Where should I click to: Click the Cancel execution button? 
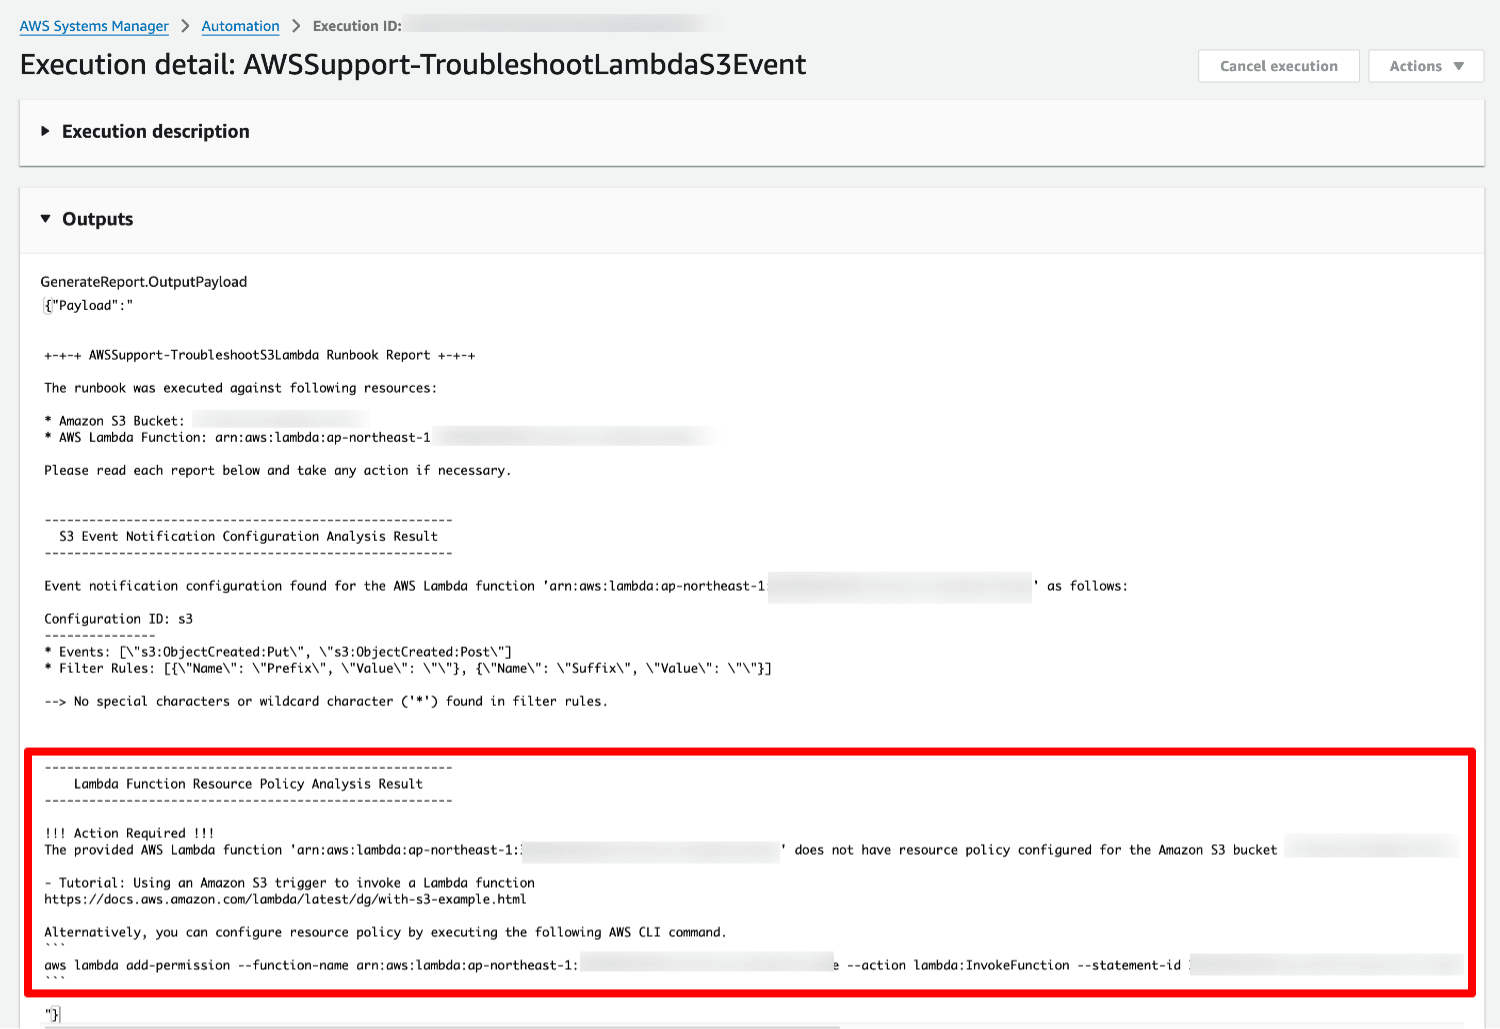[x=1278, y=66]
